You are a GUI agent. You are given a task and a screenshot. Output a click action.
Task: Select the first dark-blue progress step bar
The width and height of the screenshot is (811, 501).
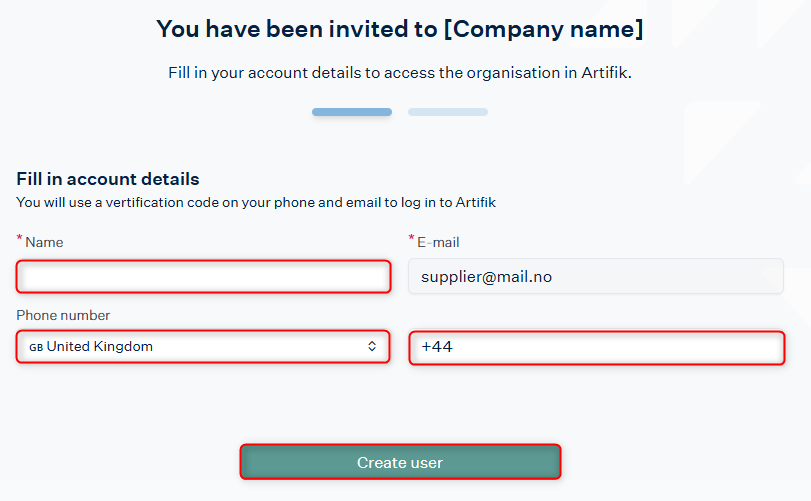352,112
